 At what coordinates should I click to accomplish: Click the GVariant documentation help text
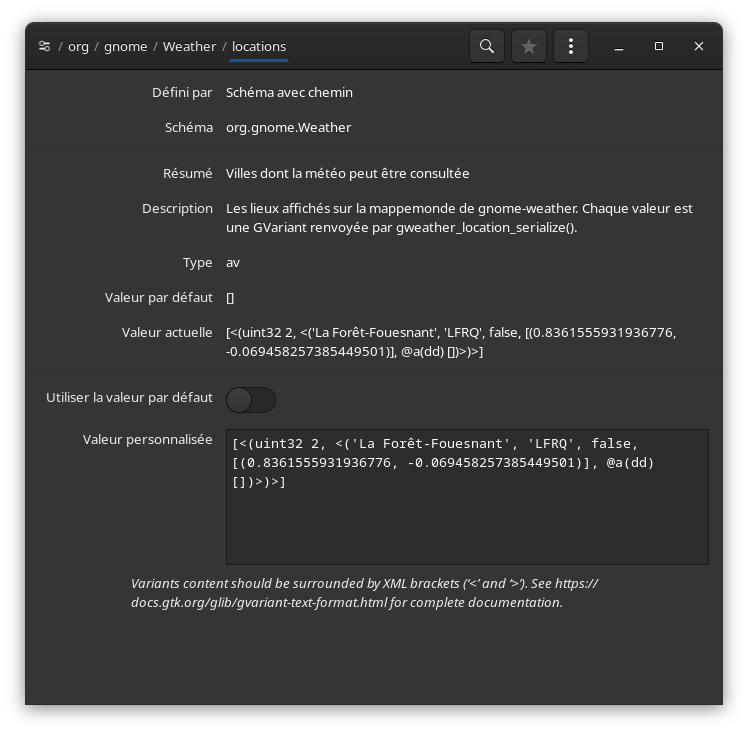[x=364, y=593]
